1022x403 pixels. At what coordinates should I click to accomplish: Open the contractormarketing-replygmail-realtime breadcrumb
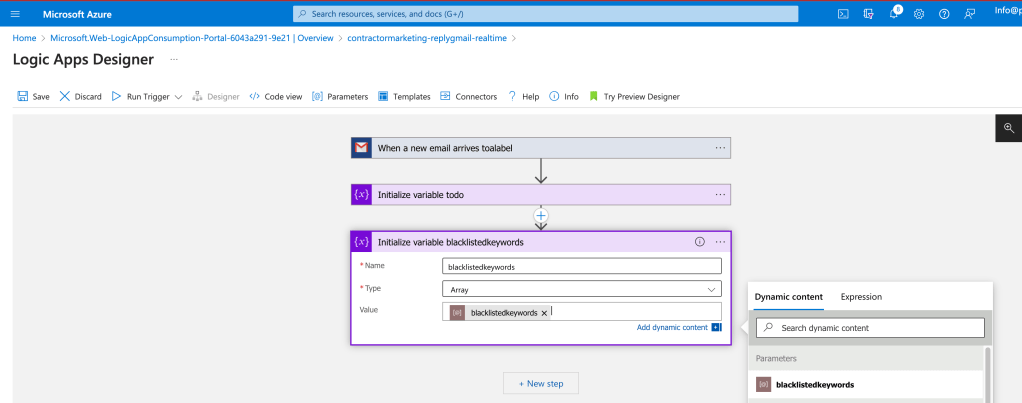pos(428,38)
